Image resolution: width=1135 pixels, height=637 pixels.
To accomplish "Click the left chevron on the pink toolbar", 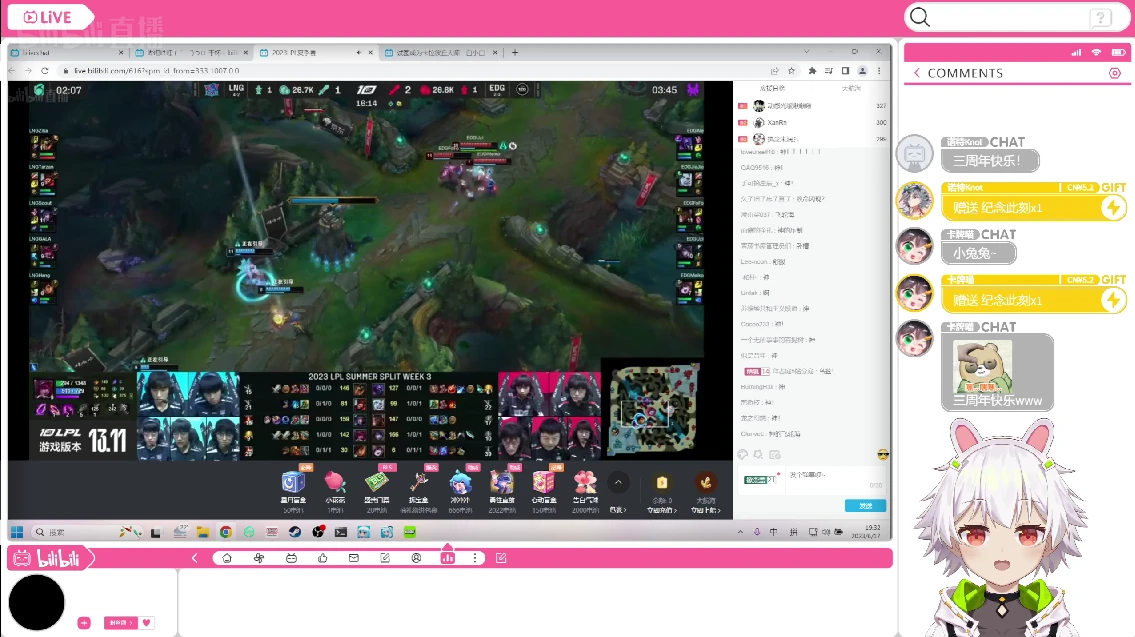I will [194, 558].
